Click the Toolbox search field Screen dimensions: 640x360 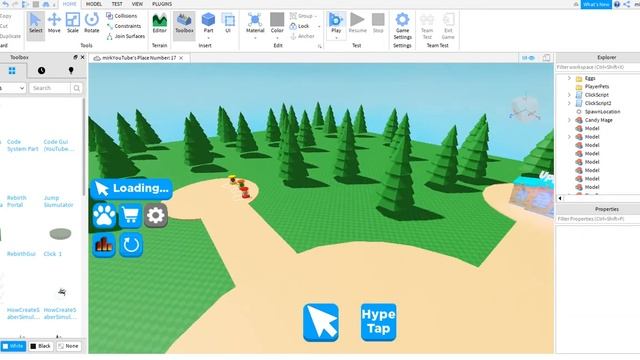tap(50, 88)
